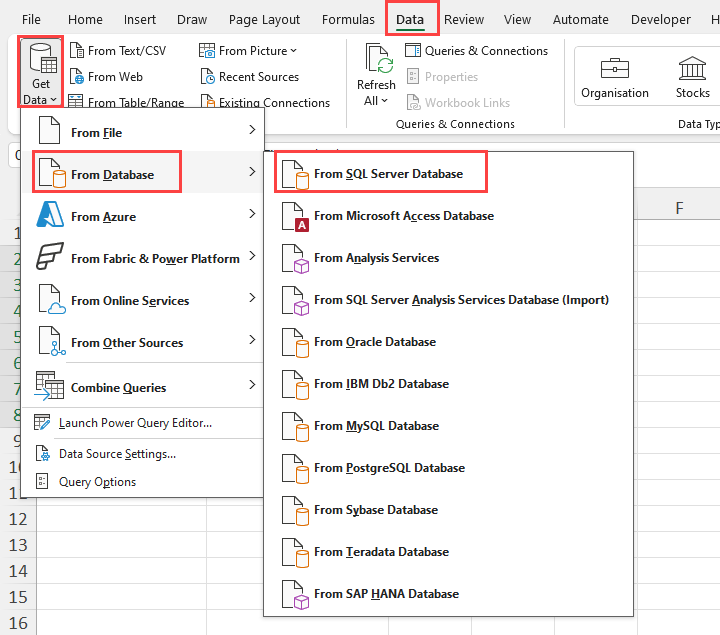This screenshot has height=635, width=720.
Task: Expand the From Other Sources arrow
Action: 252,340
